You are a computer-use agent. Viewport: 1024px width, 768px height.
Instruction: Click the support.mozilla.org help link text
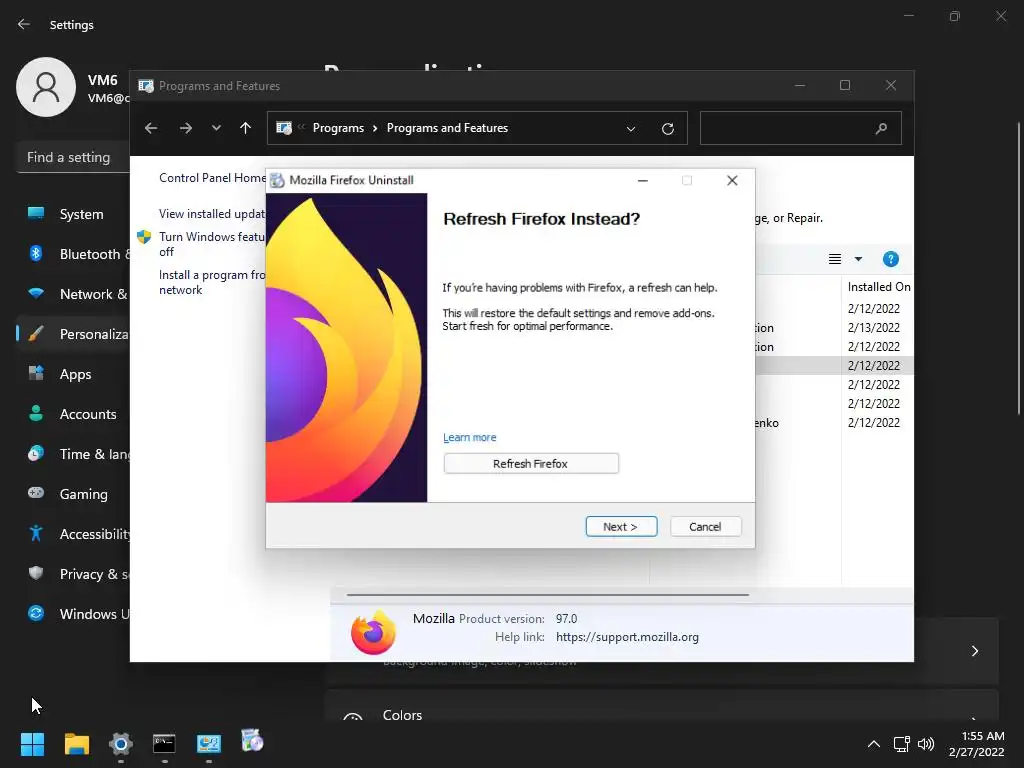(x=628, y=637)
